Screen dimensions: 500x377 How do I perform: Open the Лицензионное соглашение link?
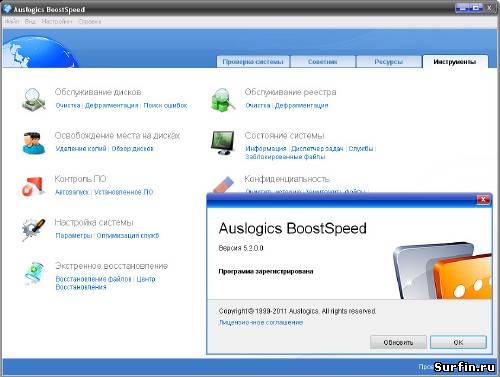[261, 323]
